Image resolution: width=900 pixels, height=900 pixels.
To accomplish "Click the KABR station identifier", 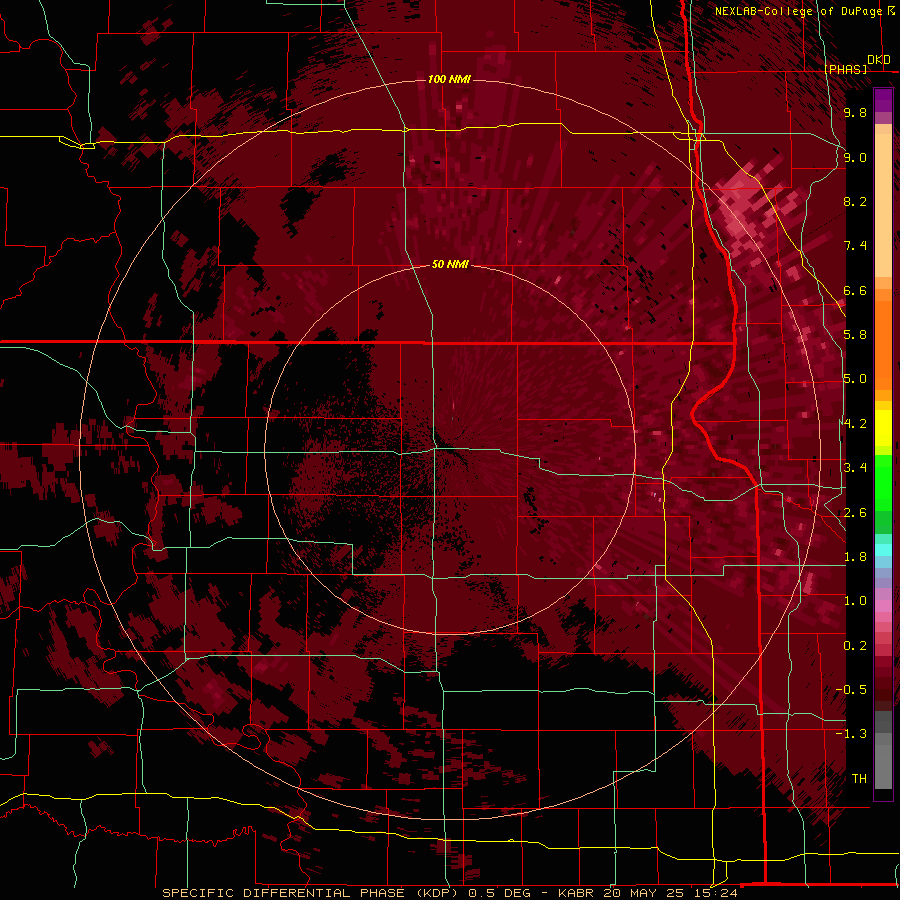I will click(x=577, y=893).
